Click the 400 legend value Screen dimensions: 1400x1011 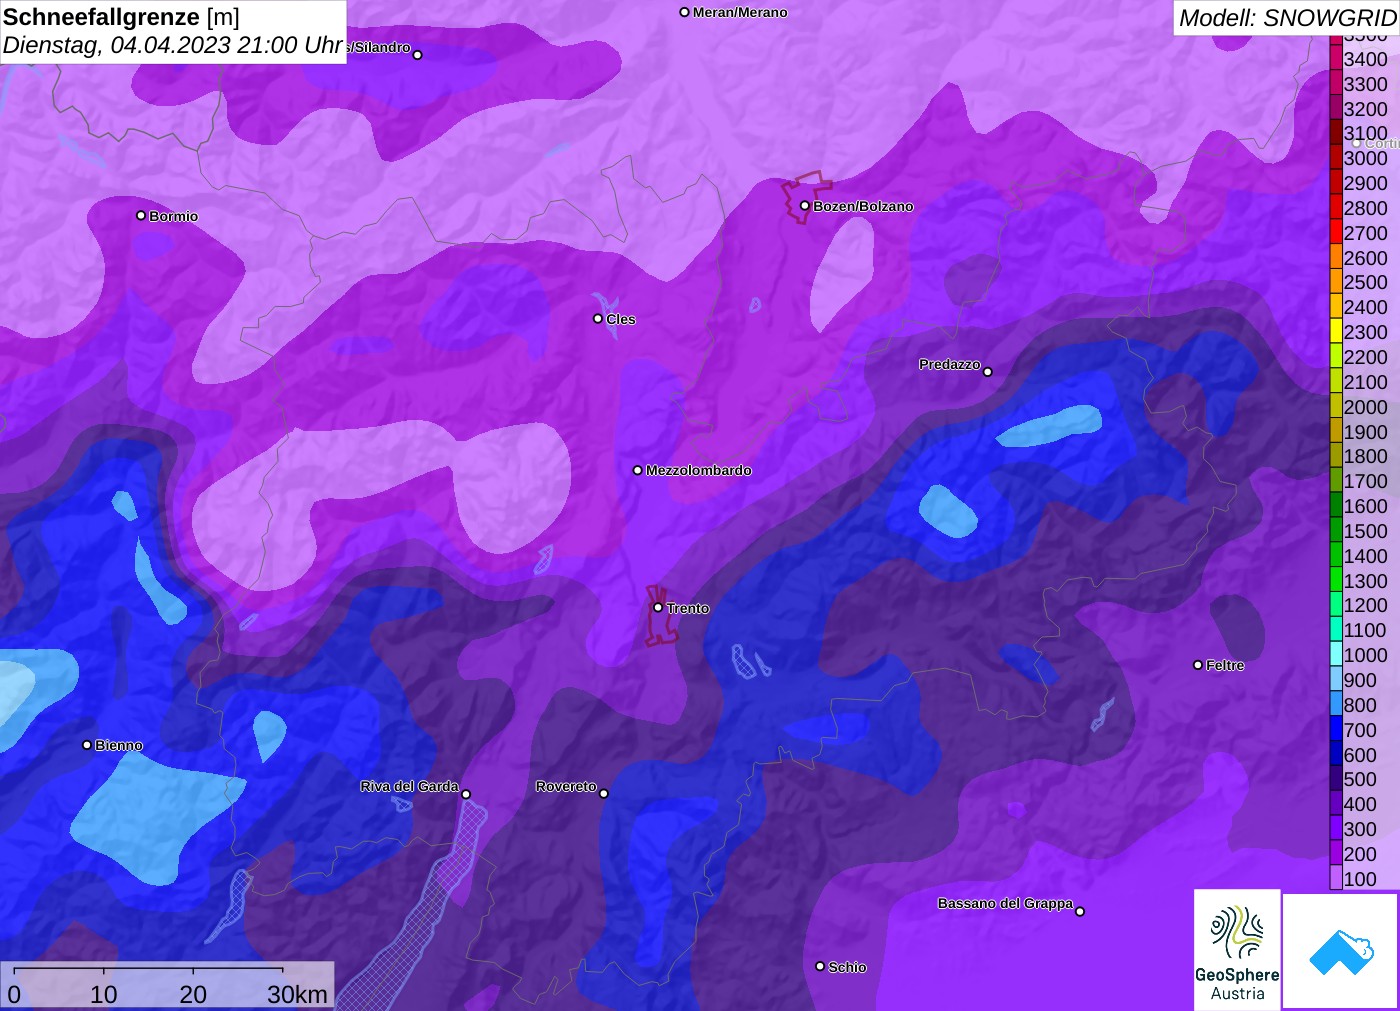pos(1360,804)
